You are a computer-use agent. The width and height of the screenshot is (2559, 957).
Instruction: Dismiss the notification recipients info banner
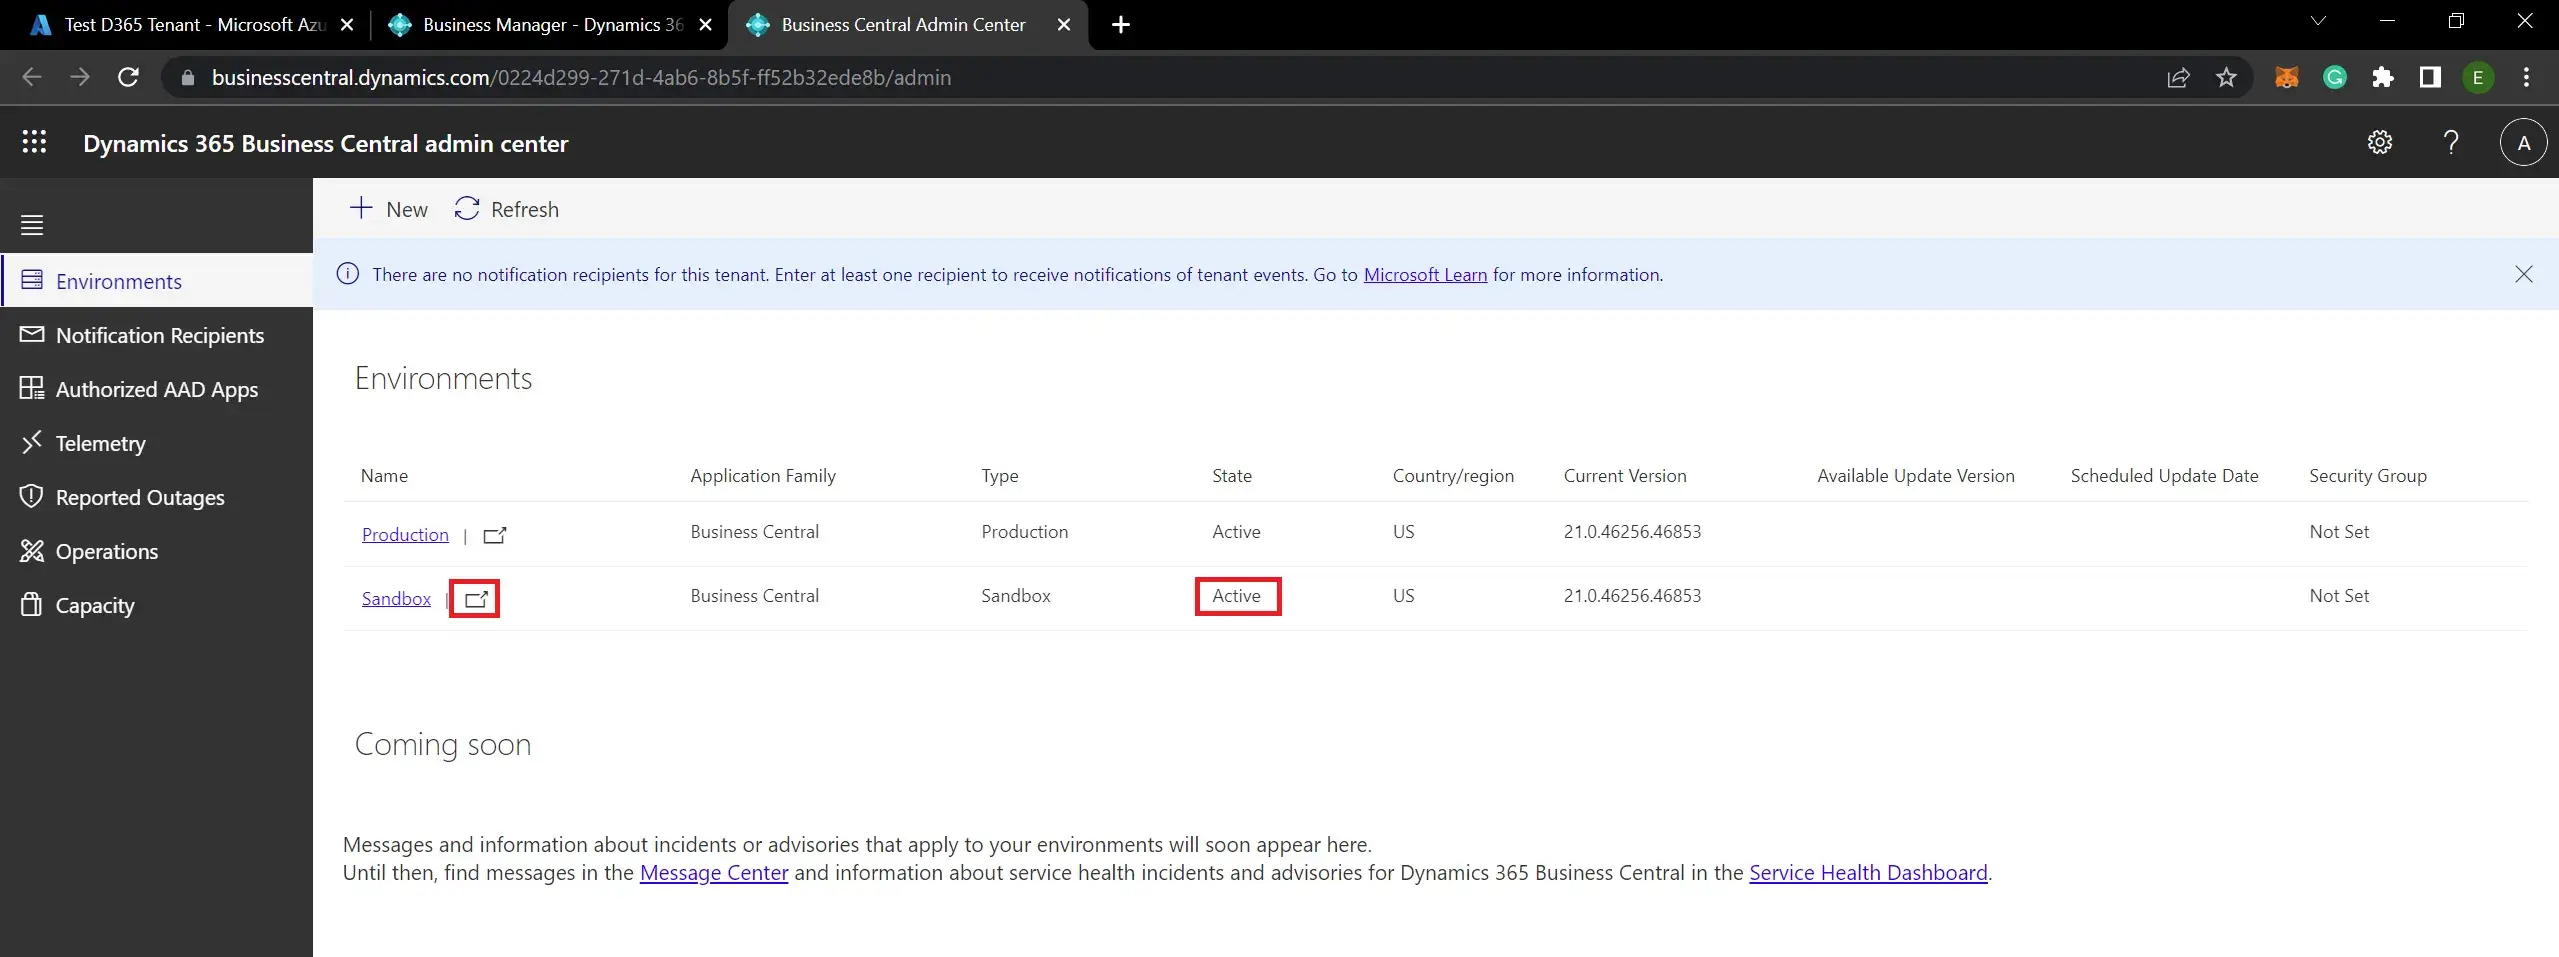click(2523, 274)
